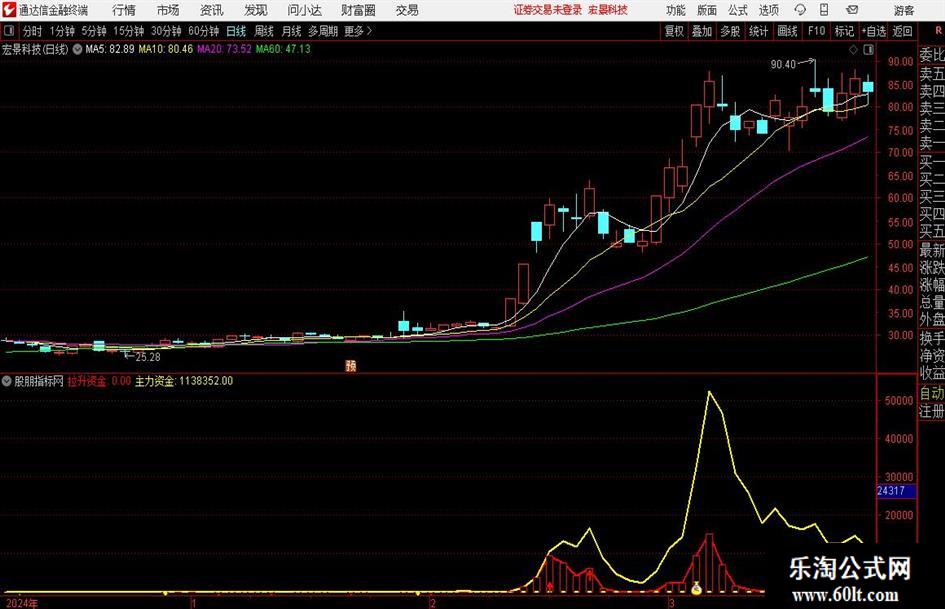Open the customer service headset icon
This screenshot has height=609, width=945.
800,10
